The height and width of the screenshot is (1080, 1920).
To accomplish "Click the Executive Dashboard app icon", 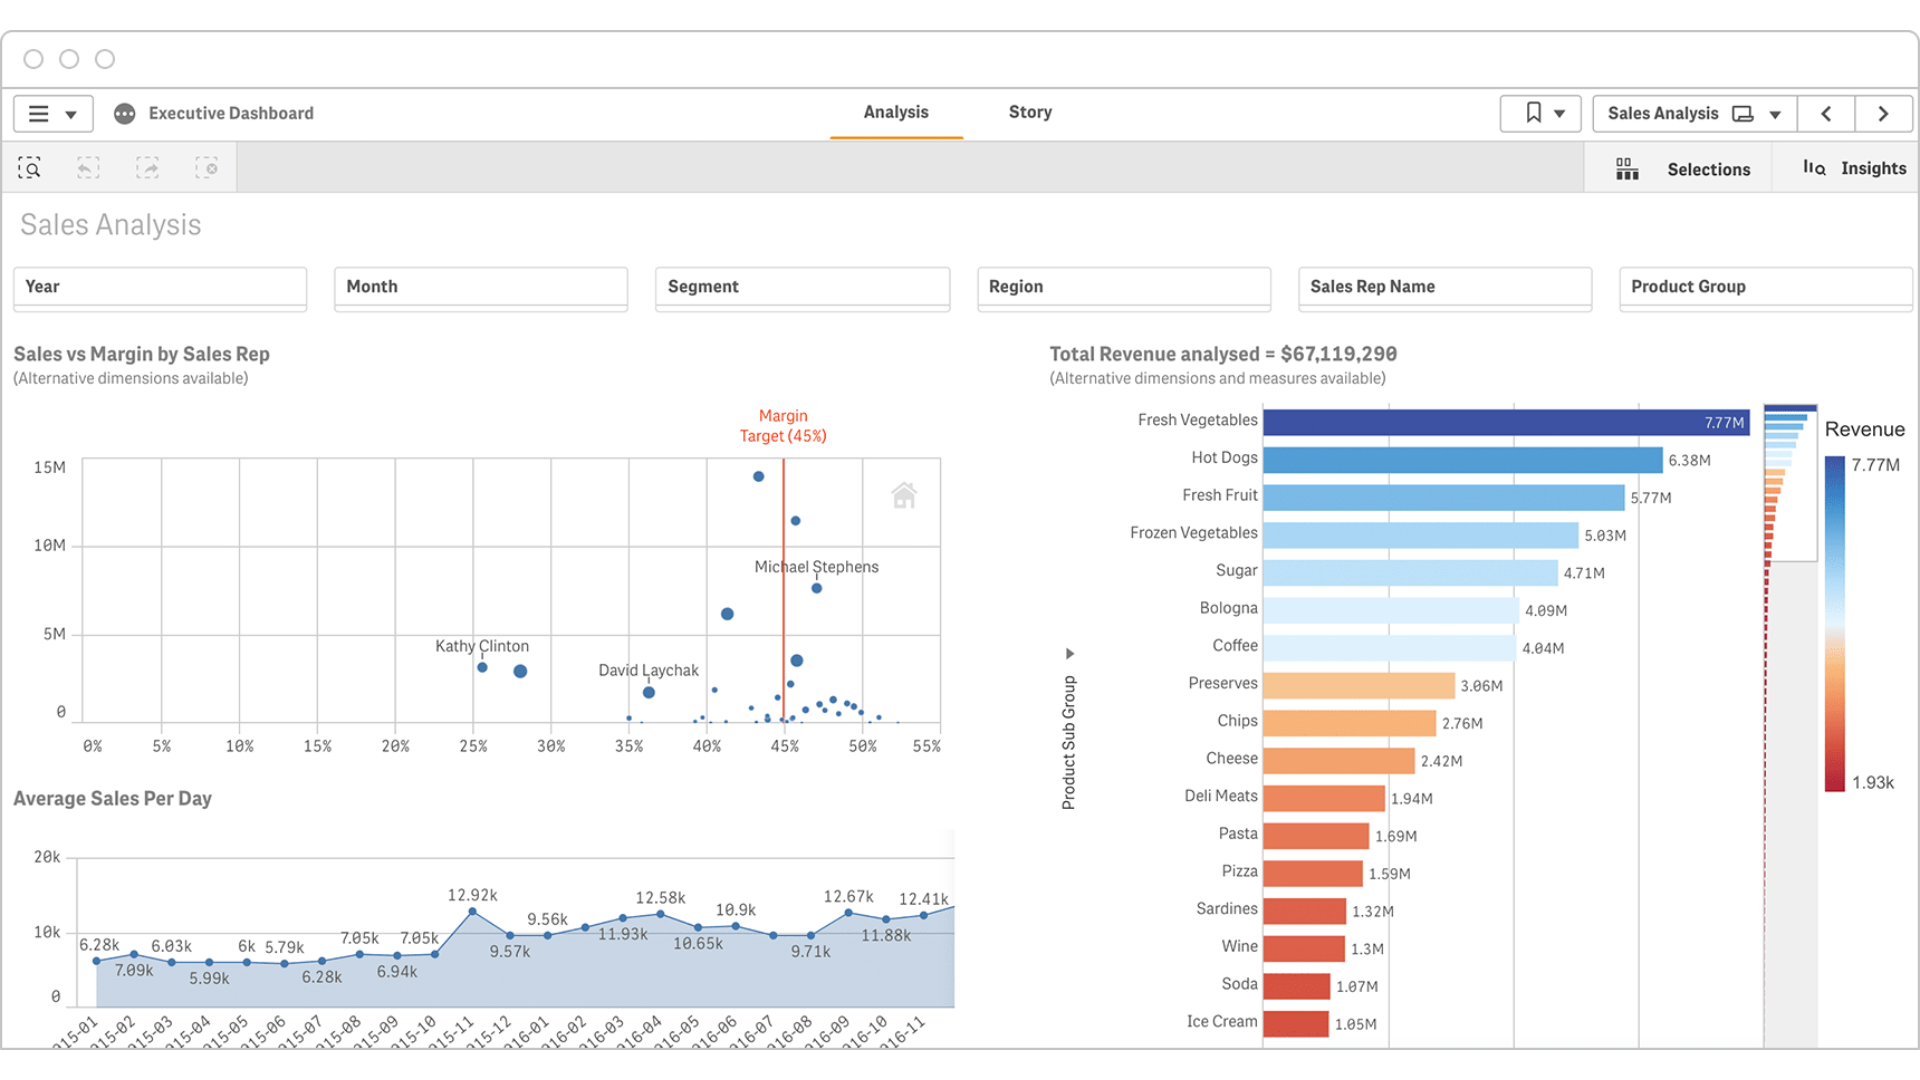I will 125,114.
